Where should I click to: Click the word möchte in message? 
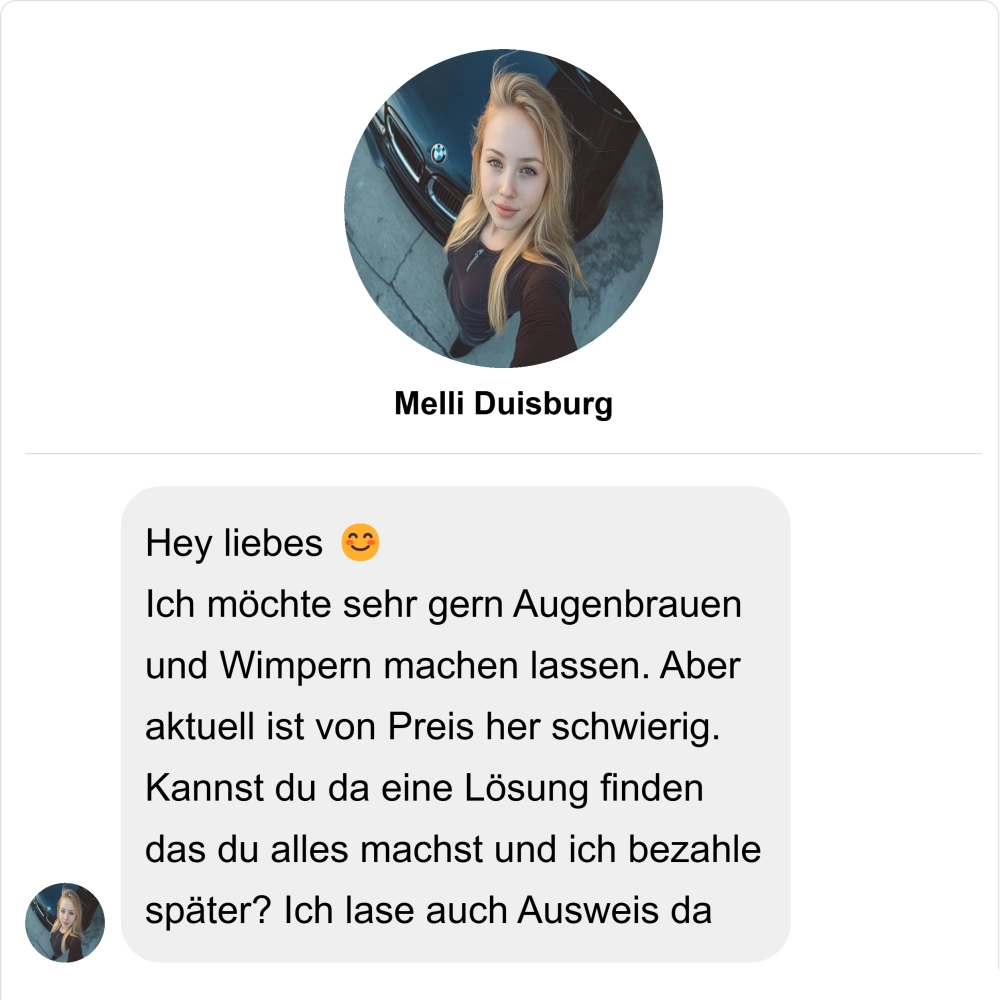[269, 604]
